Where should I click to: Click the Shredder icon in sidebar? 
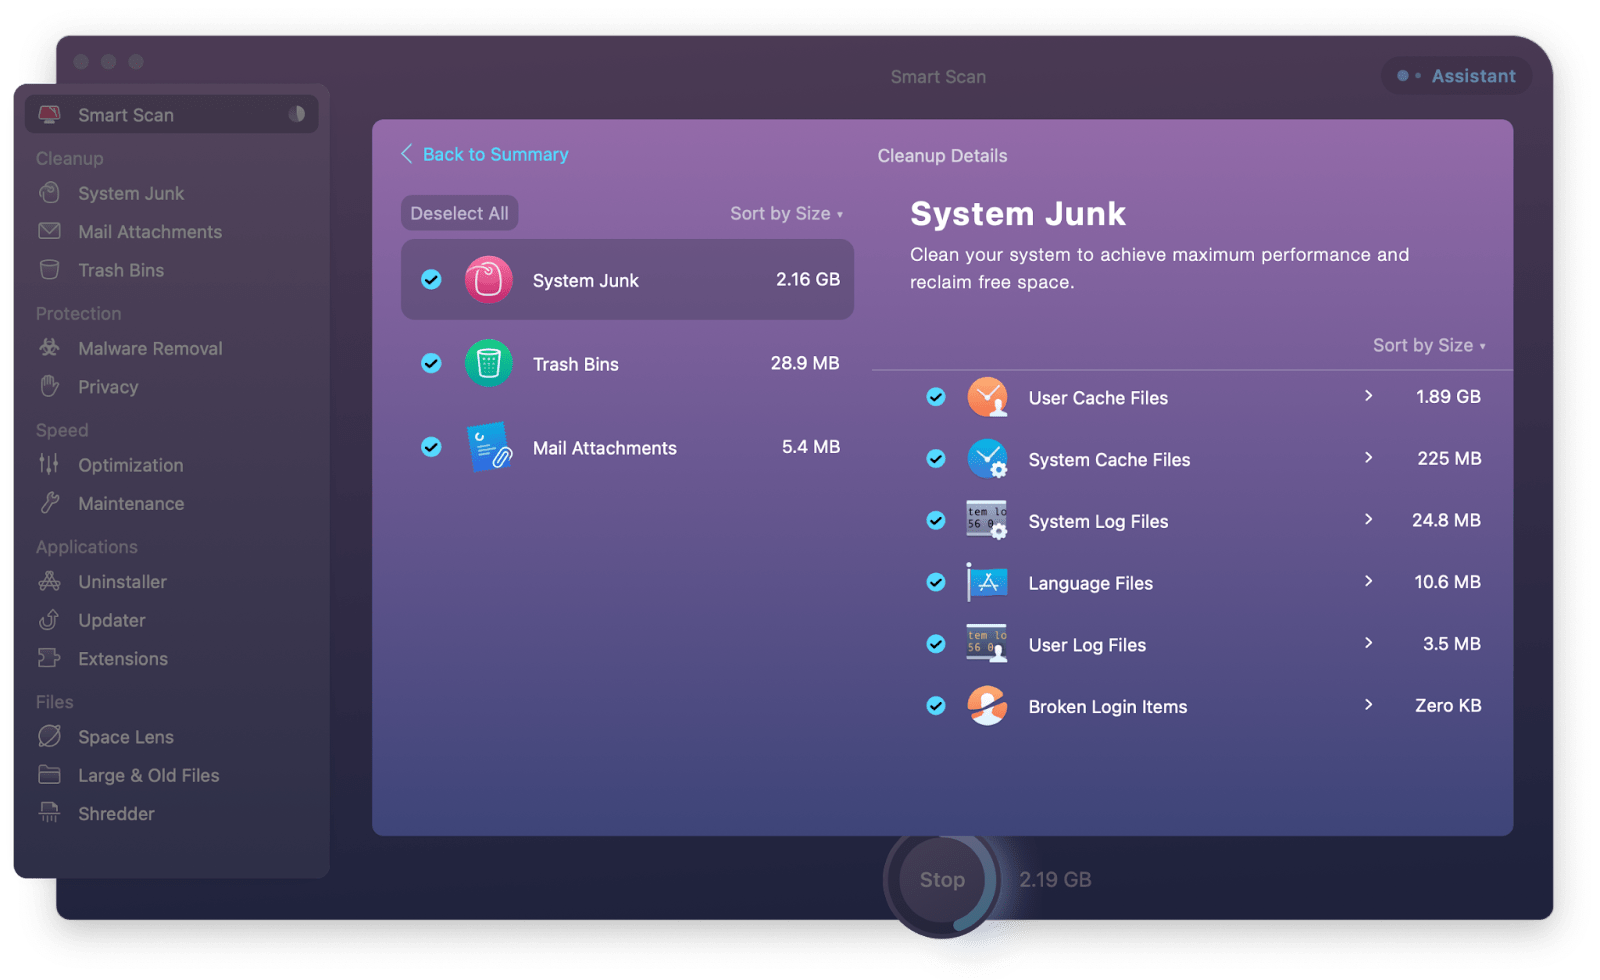[x=49, y=813]
